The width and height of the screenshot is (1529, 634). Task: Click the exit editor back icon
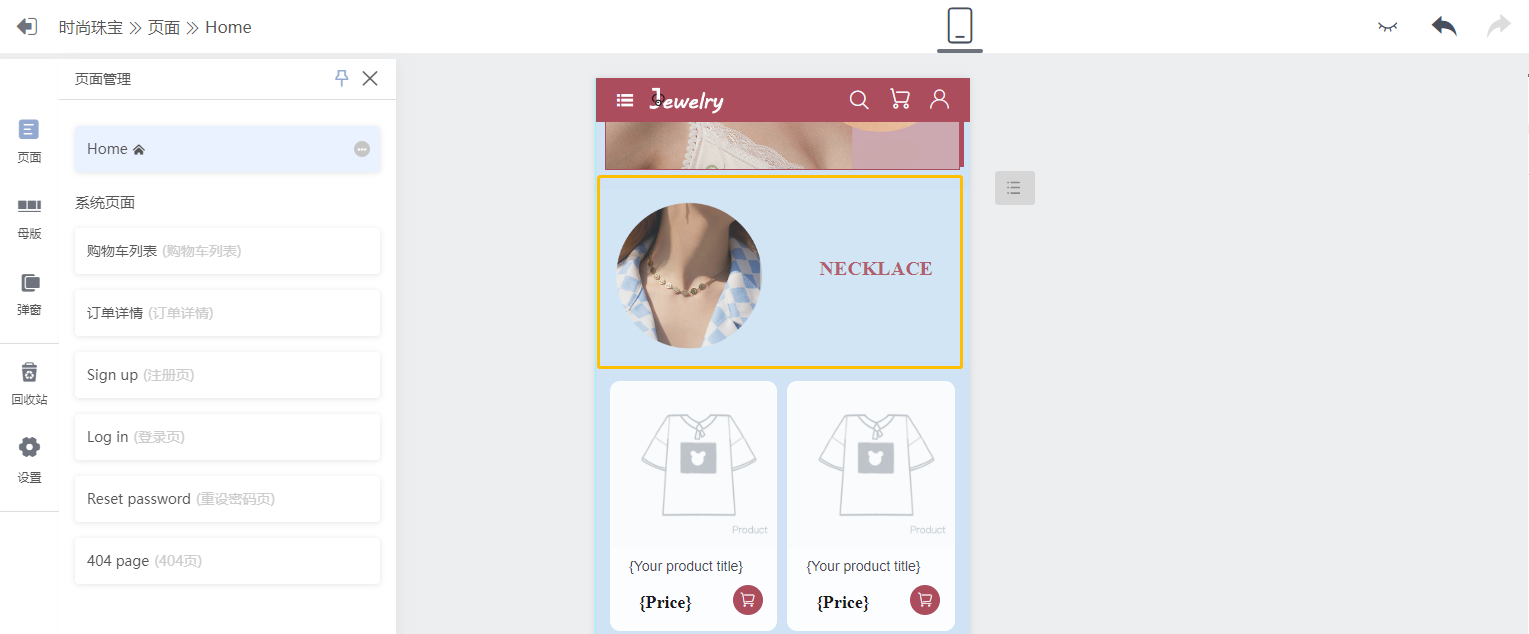point(27,27)
